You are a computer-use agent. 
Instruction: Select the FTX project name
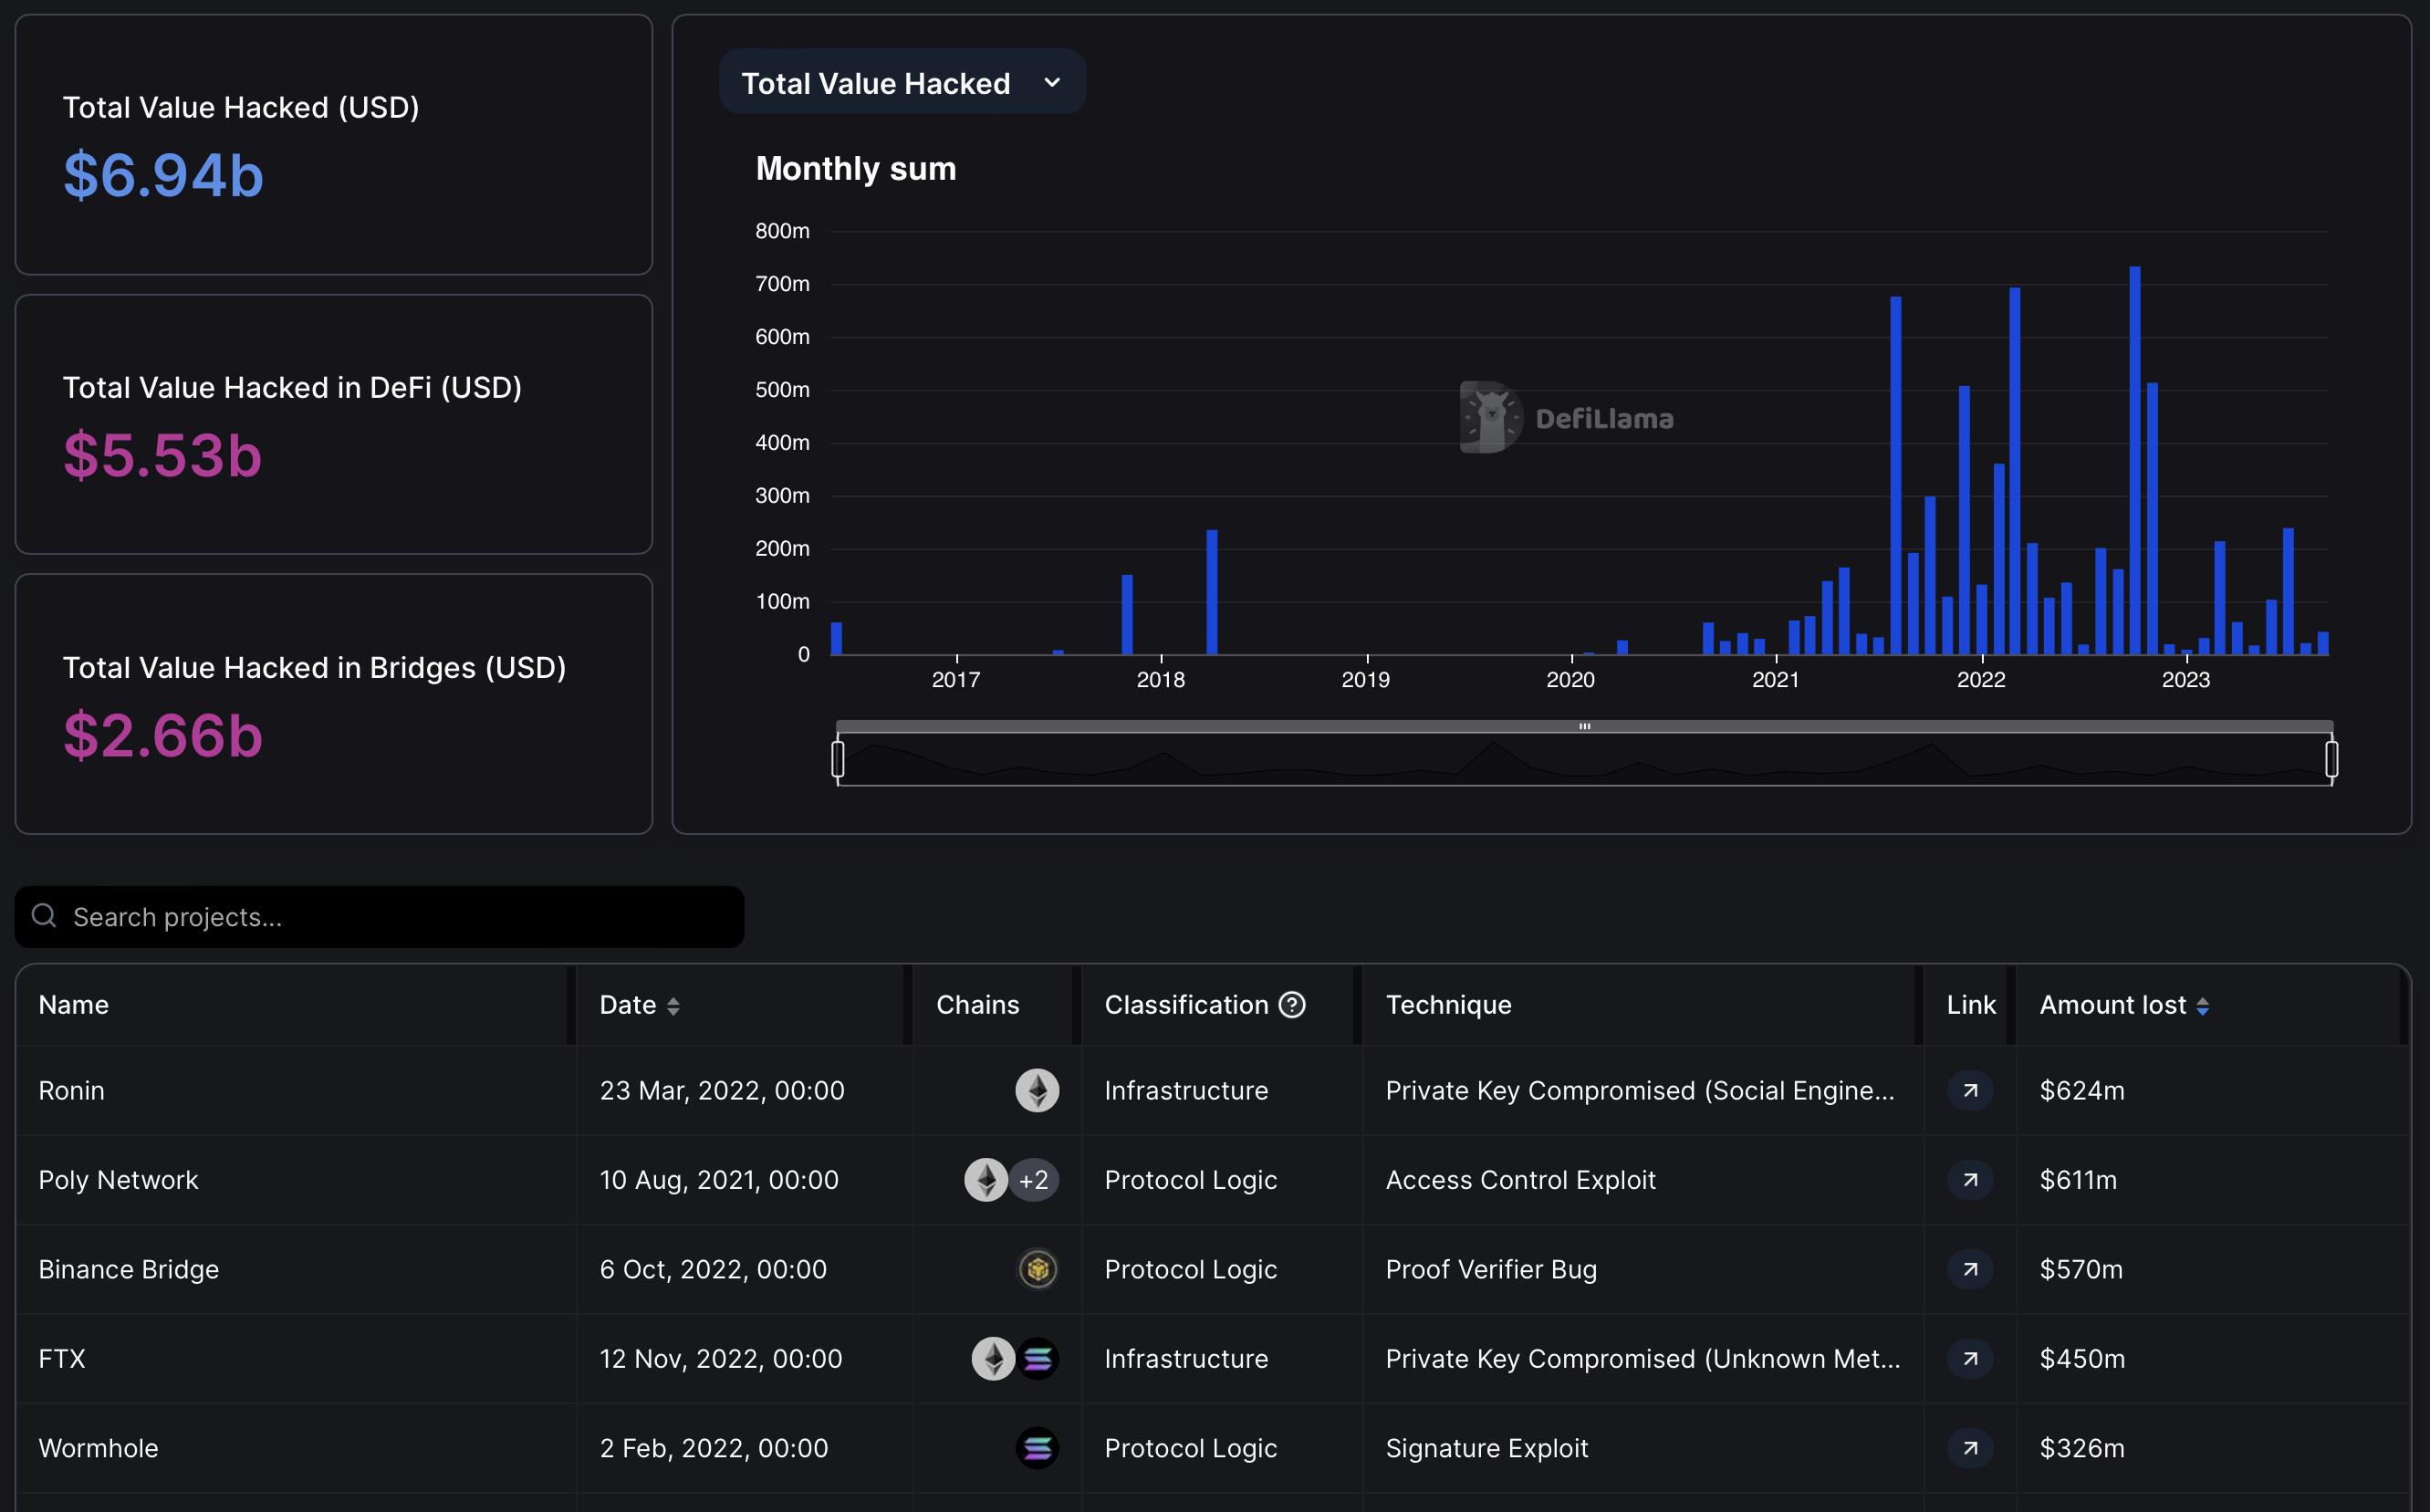click(x=62, y=1359)
